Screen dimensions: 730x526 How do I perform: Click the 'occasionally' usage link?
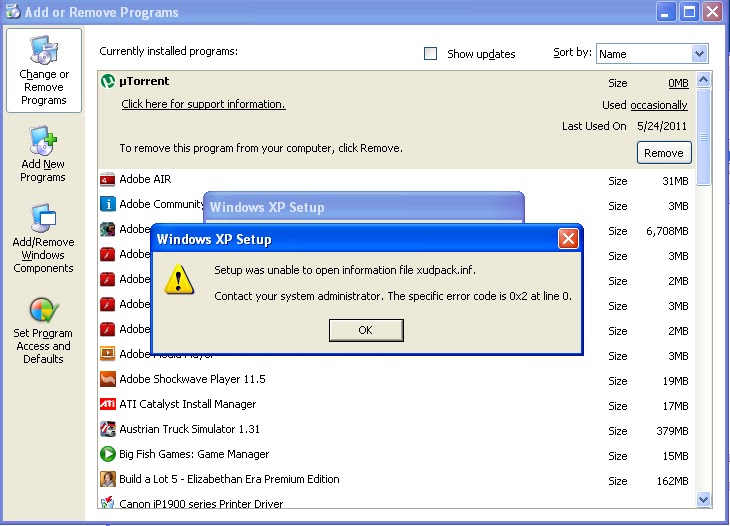click(659, 105)
